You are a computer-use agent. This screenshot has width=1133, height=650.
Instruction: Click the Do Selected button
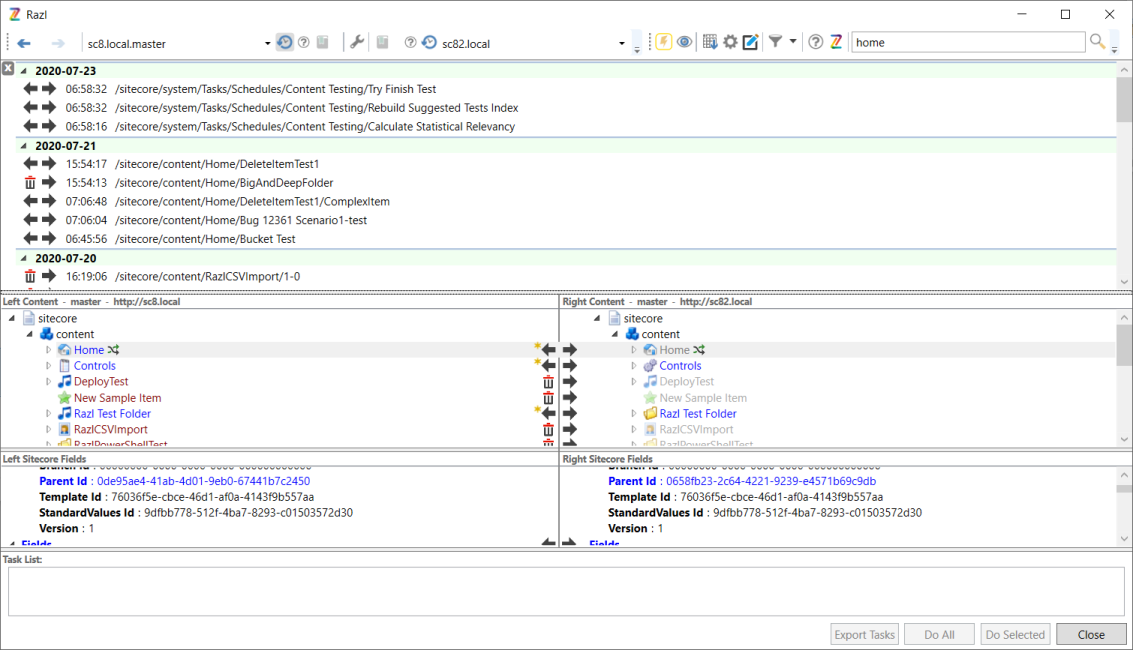coord(1015,634)
